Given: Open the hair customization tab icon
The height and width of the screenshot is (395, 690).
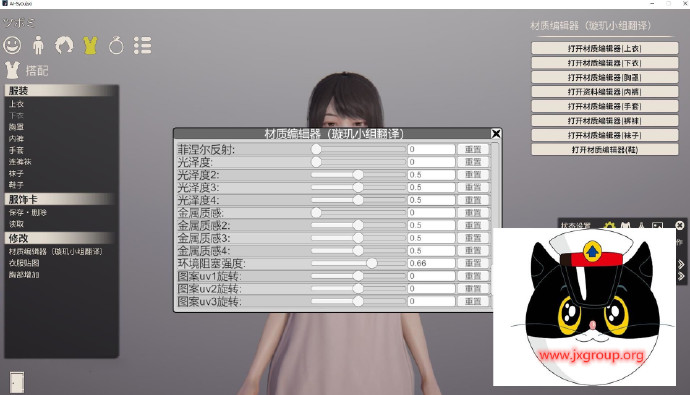Looking at the screenshot, I should click(64, 45).
